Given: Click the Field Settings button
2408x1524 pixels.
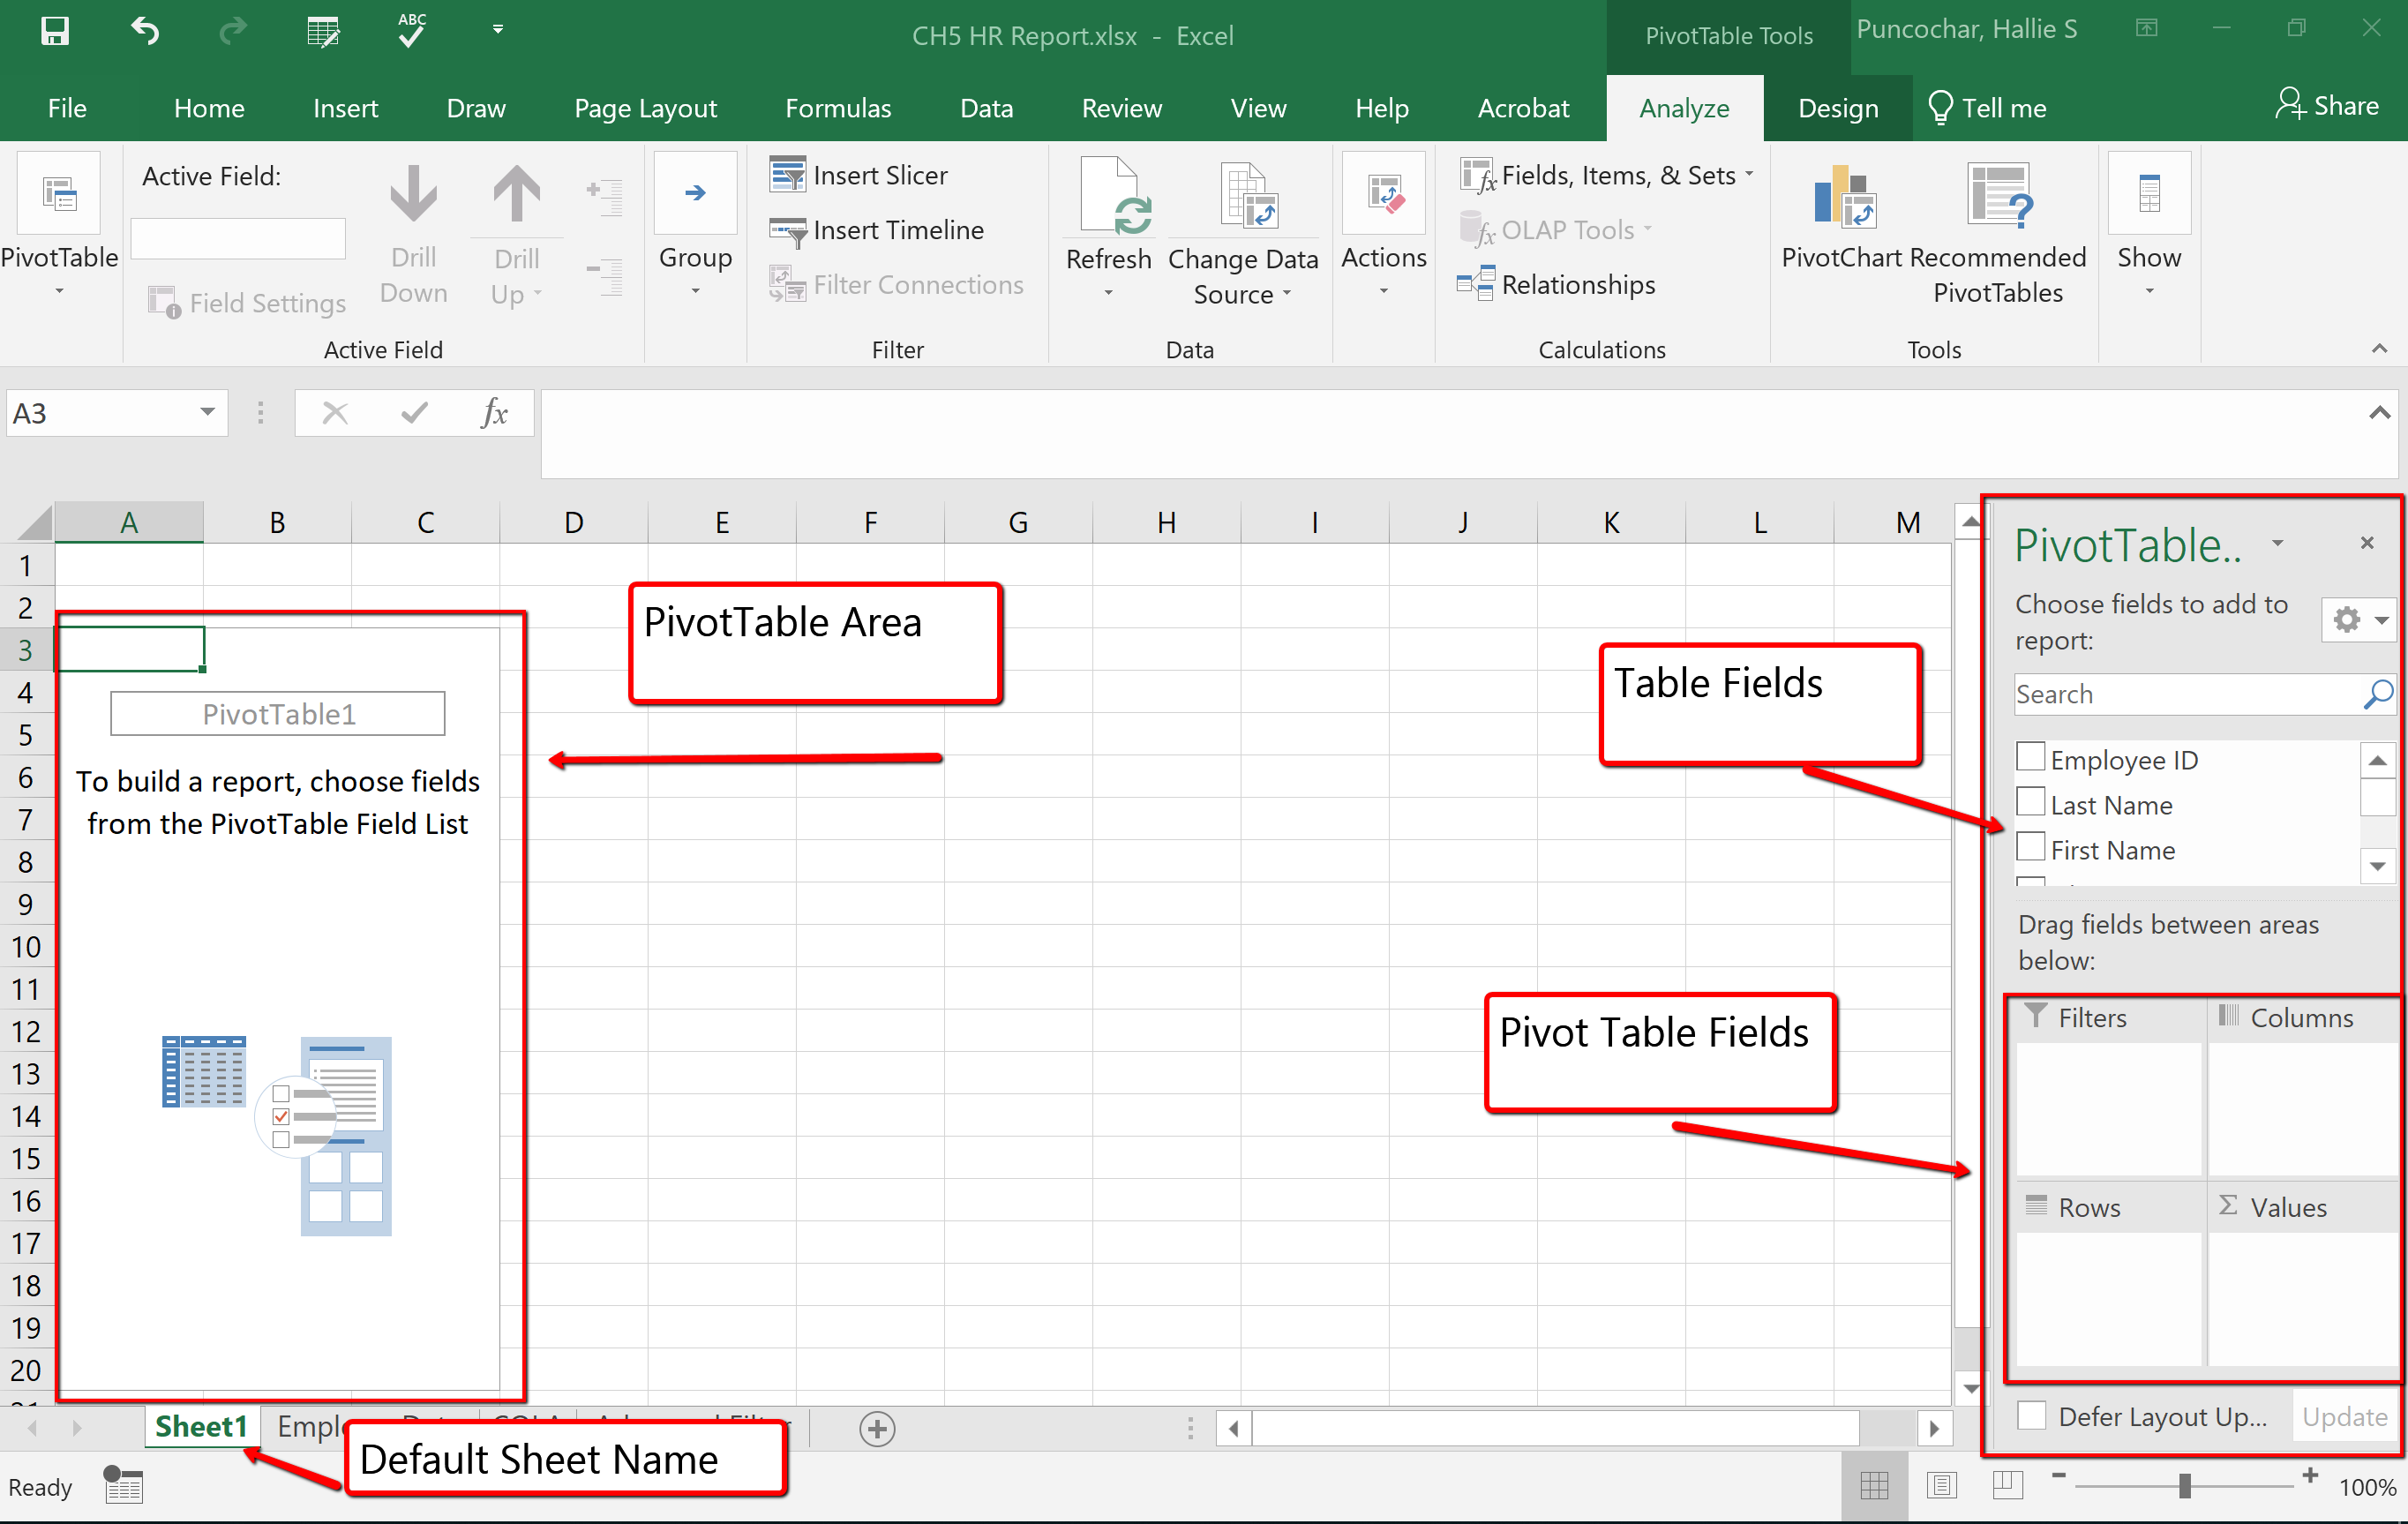Looking at the screenshot, I should (x=252, y=302).
